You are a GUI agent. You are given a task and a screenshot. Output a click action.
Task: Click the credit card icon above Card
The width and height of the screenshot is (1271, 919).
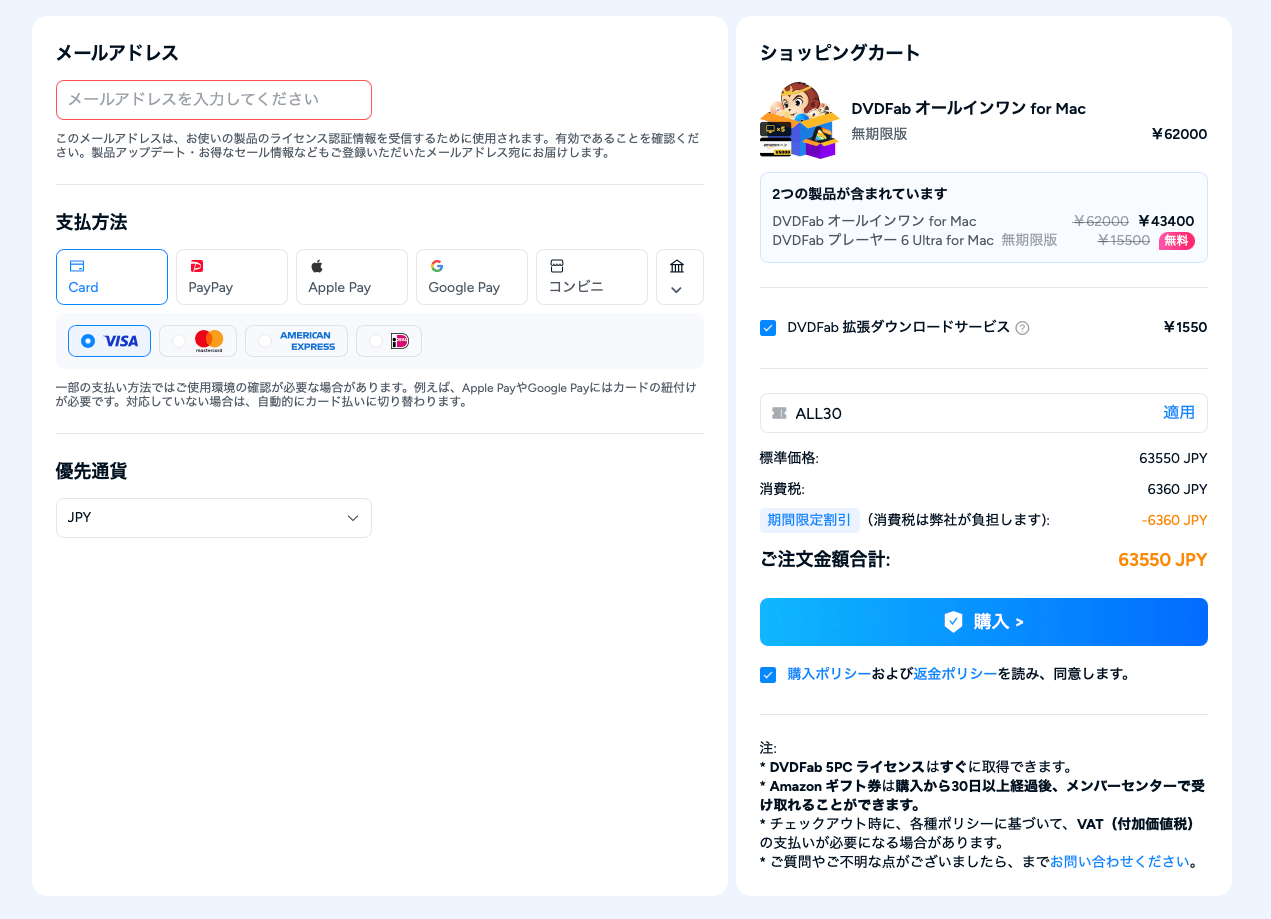point(77,266)
